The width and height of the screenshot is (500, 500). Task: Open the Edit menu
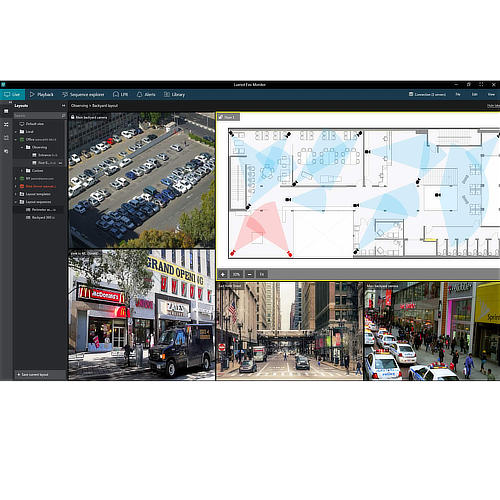point(474,95)
